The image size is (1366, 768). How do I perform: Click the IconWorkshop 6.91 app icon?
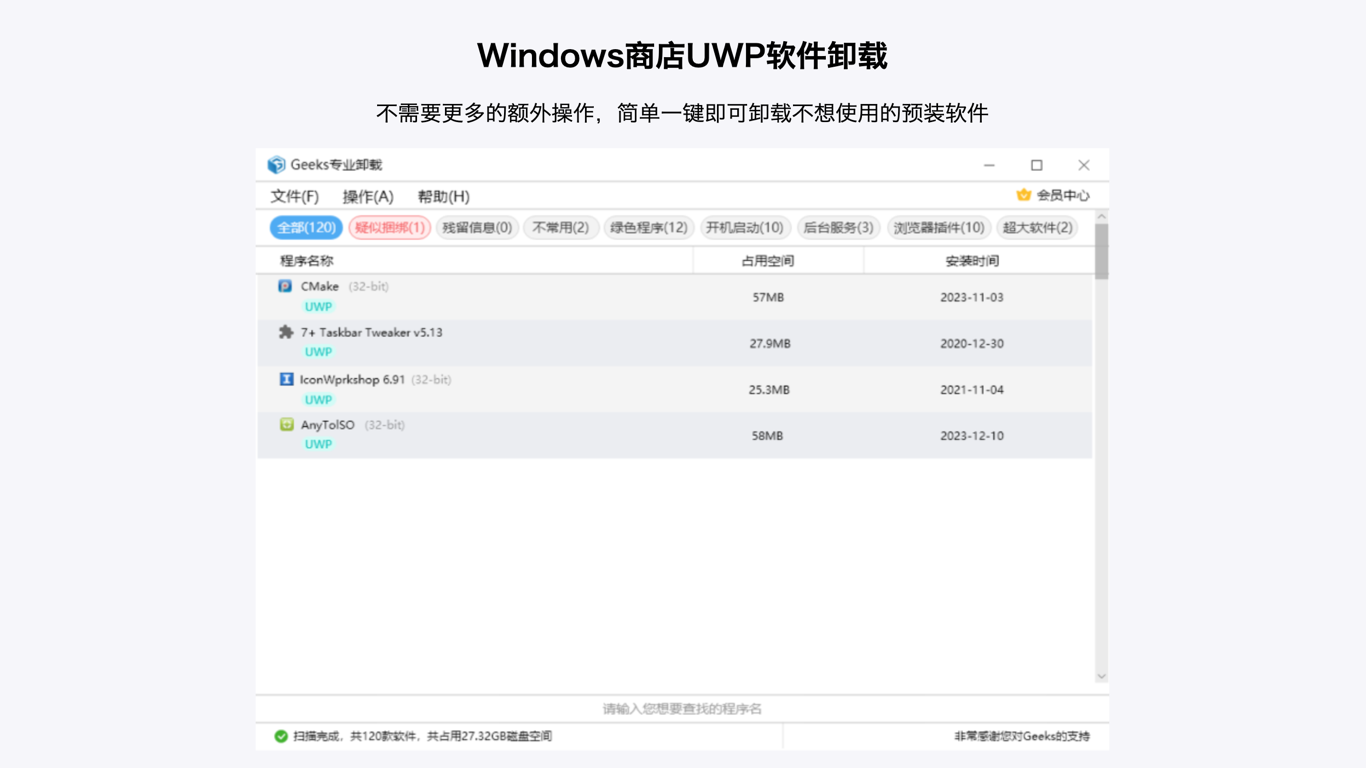coord(286,379)
